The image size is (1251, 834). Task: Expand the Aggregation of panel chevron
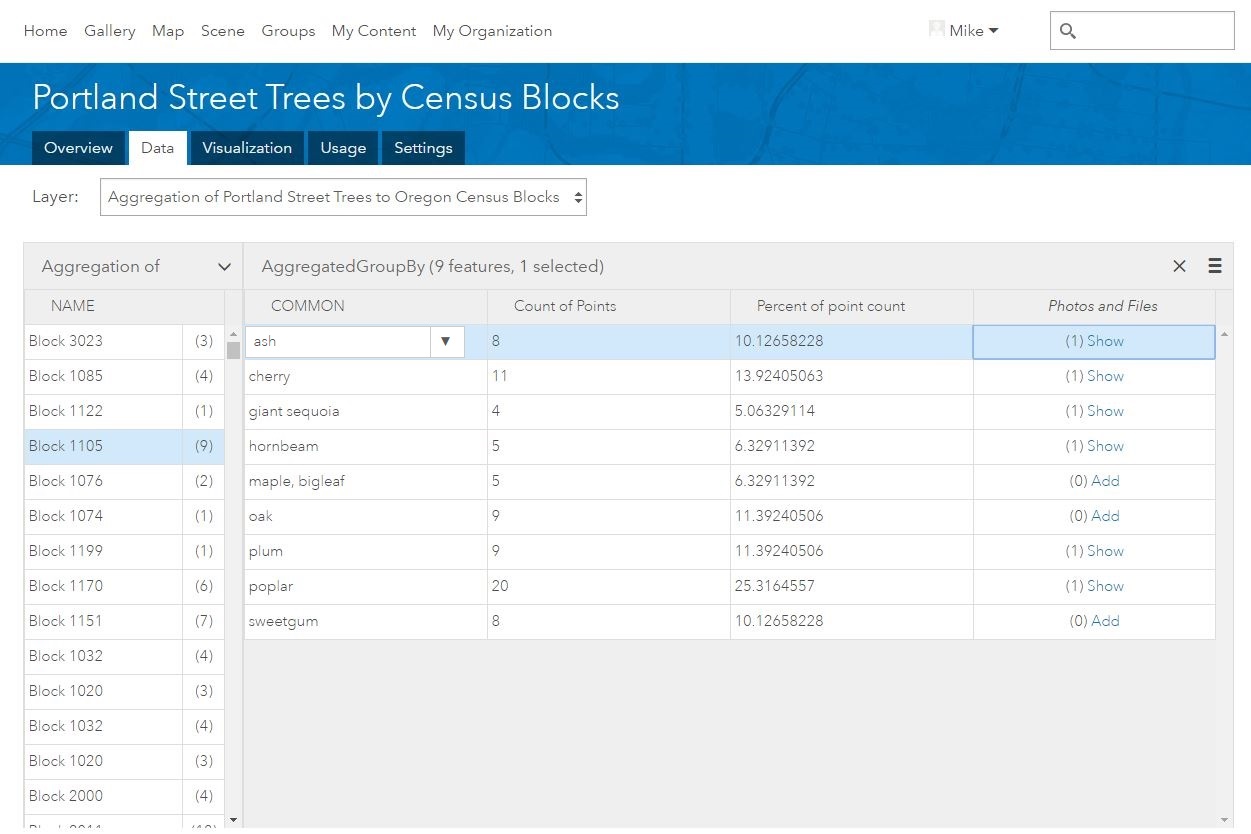[224, 267]
